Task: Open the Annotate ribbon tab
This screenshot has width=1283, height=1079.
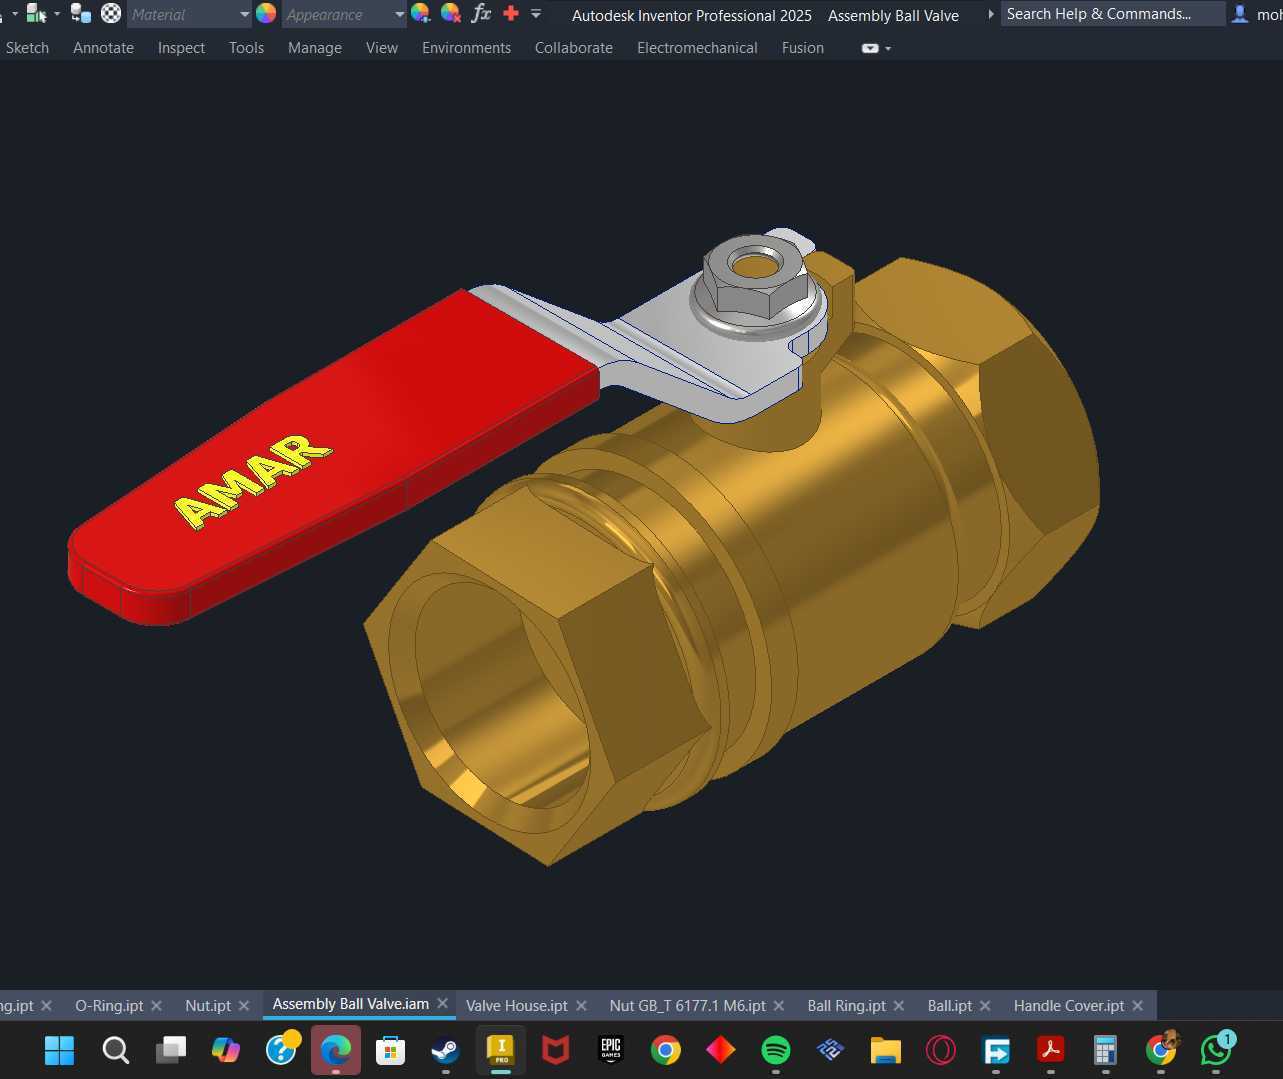Action: (x=103, y=48)
